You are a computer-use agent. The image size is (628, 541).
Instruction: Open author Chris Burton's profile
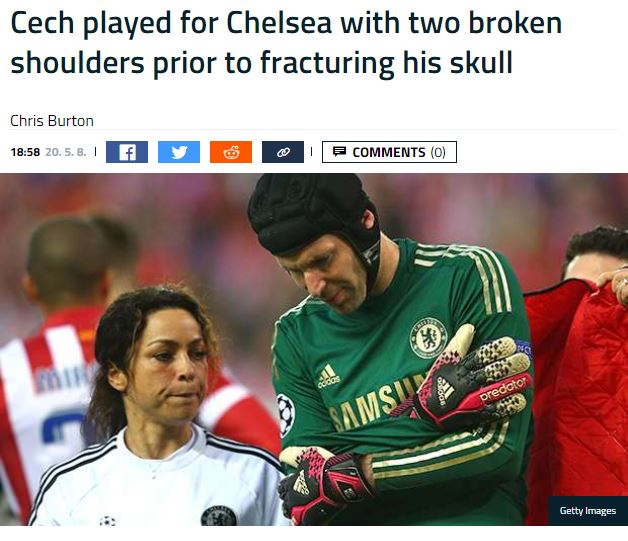tap(52, 121)
